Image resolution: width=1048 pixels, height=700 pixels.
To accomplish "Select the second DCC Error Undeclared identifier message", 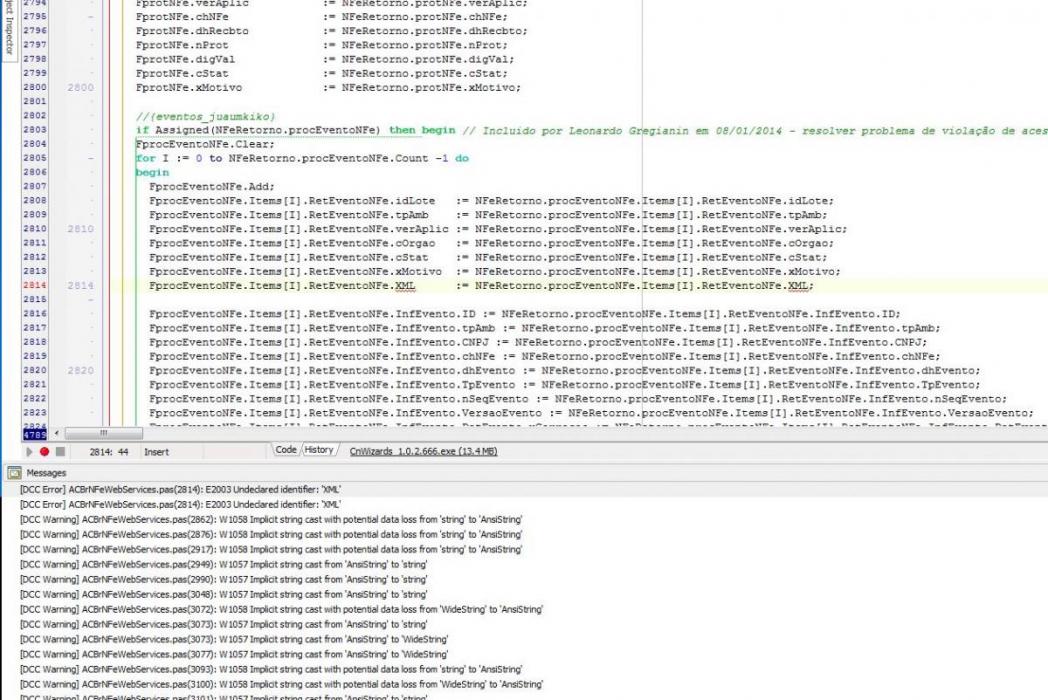I will 180,504.
